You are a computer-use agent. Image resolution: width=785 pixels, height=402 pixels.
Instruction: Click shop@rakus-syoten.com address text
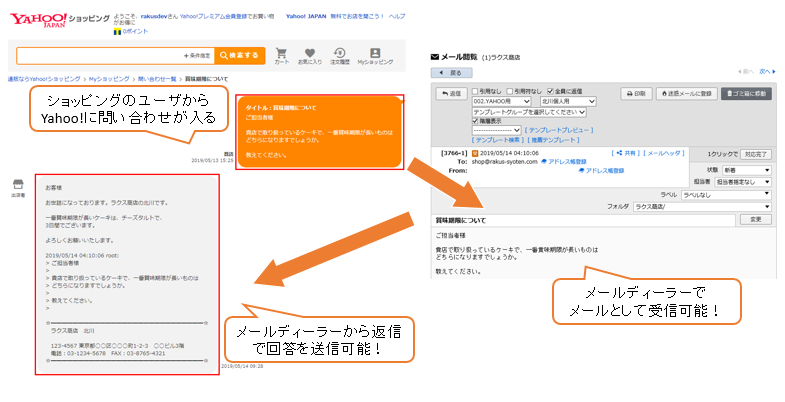(504, 162)
